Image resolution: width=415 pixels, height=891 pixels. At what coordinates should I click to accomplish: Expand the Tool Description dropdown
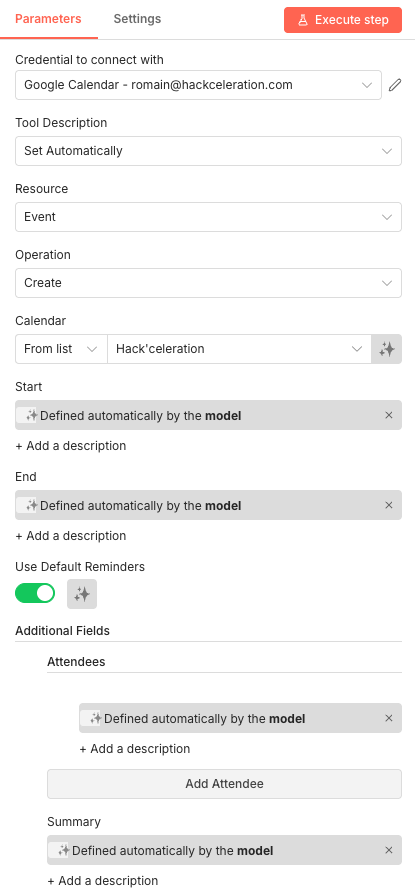(x=209, y=151)
